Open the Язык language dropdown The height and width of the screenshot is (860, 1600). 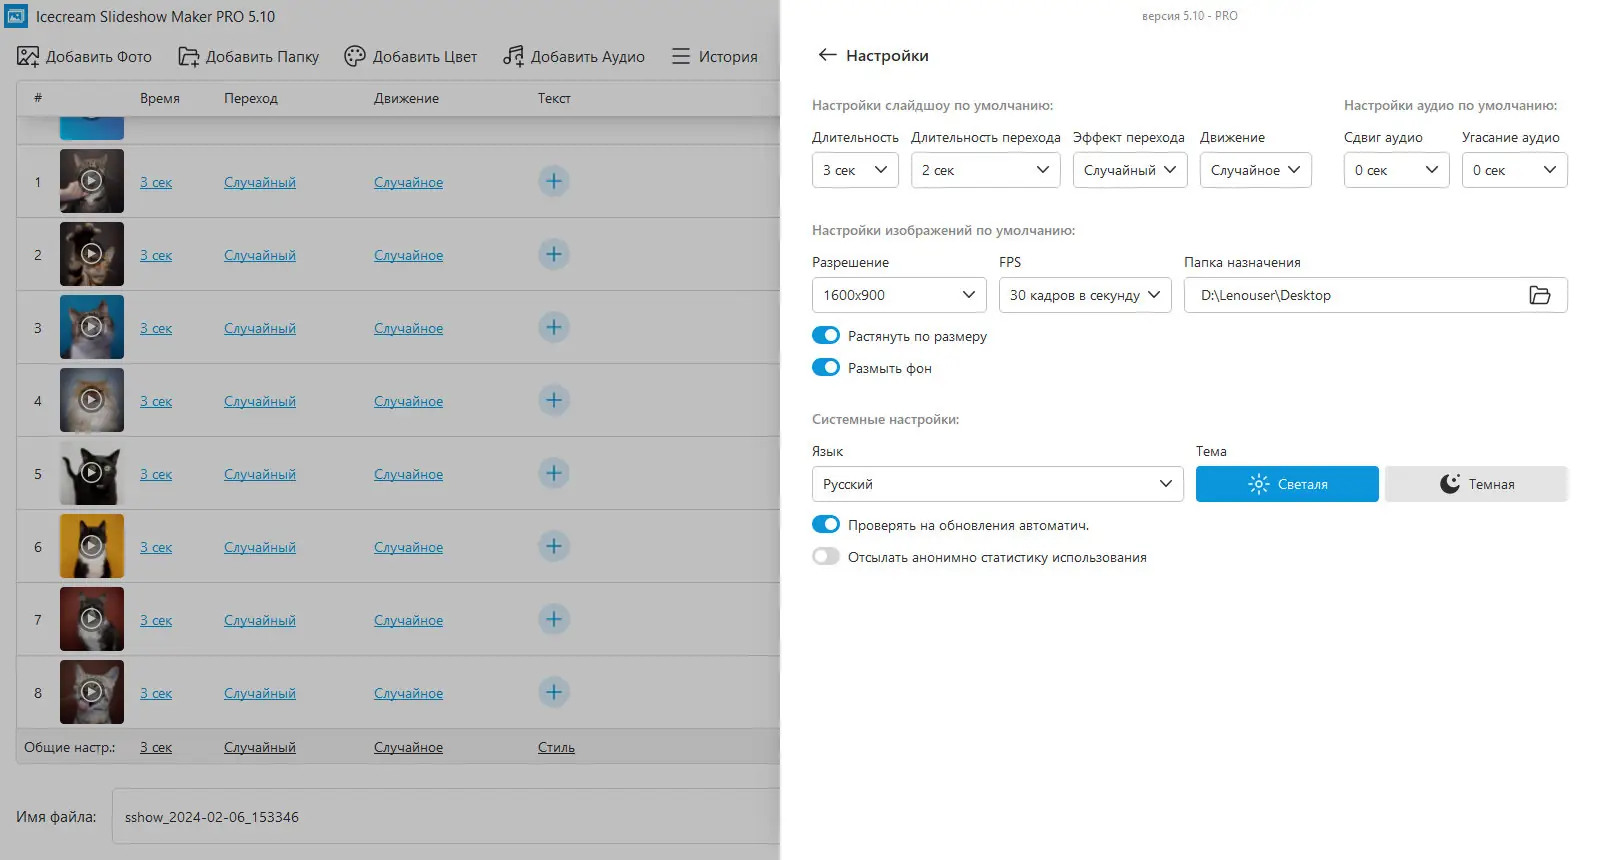(997, 484)
